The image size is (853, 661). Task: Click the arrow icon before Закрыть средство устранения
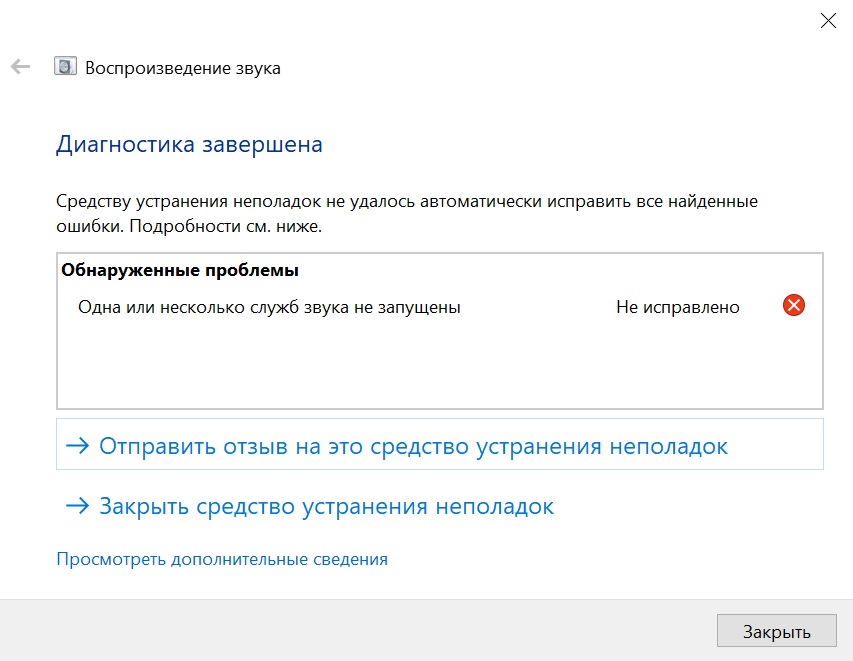(77, 506)
